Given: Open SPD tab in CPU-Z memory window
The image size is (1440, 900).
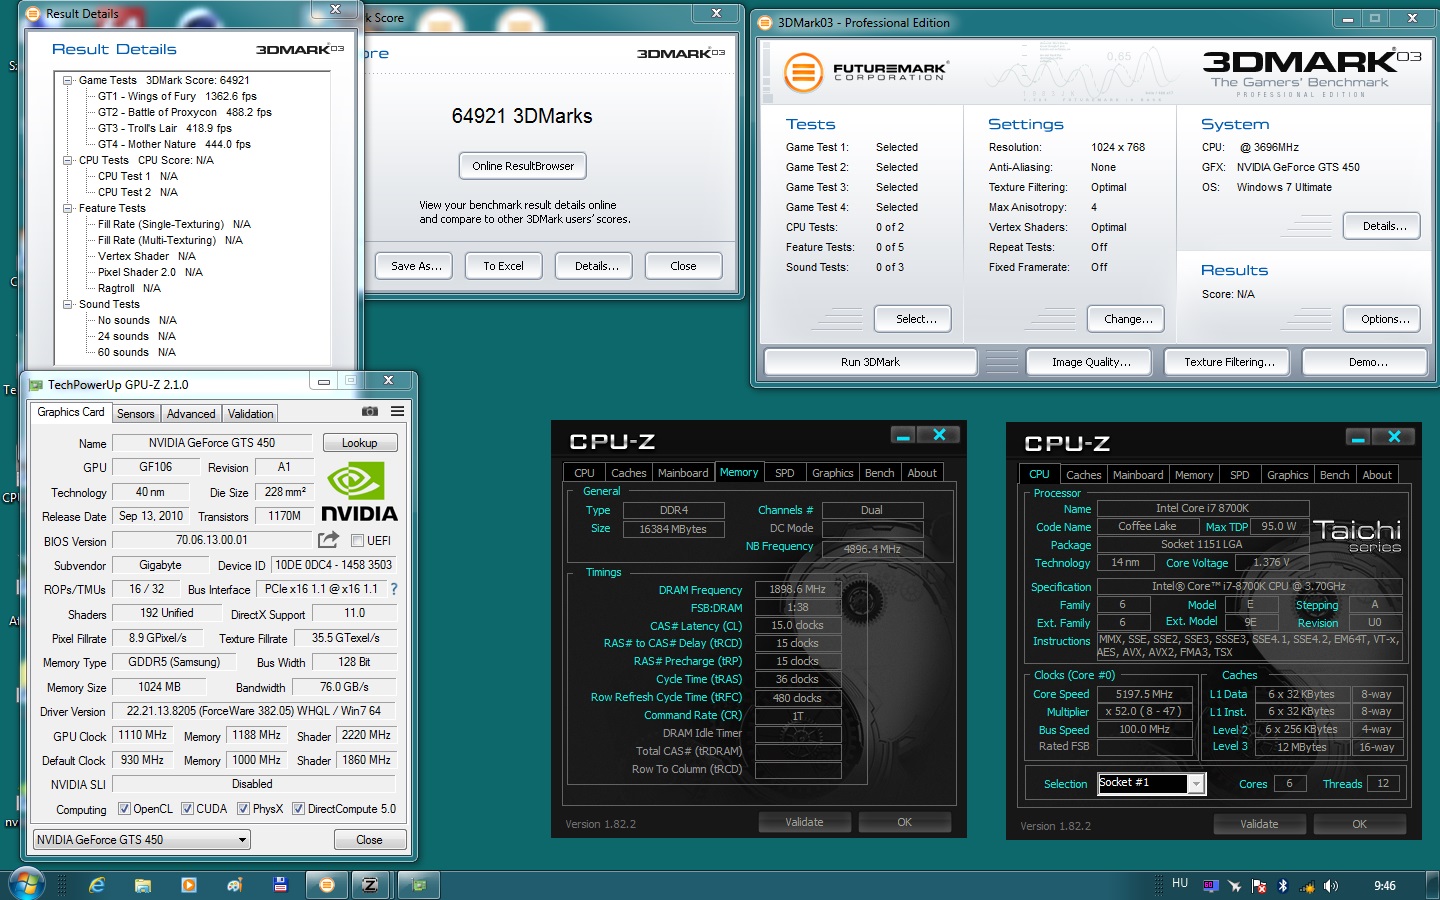Looking at the screenshot, I should tap(785, 473).
